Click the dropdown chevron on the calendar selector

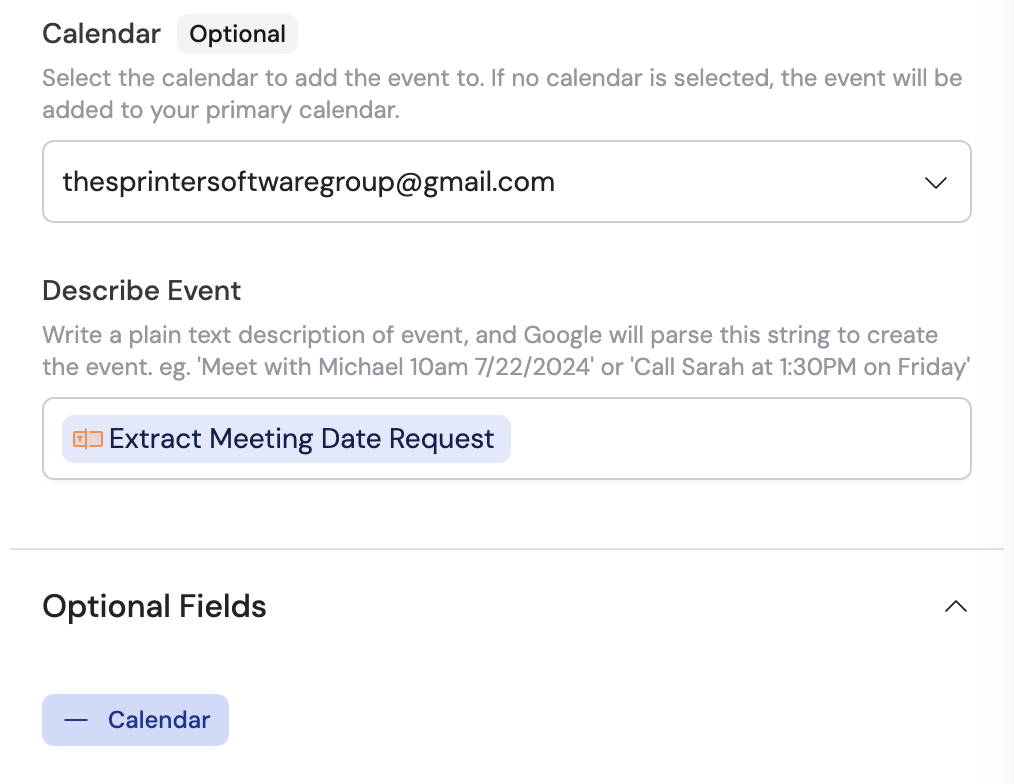[935, 182]
